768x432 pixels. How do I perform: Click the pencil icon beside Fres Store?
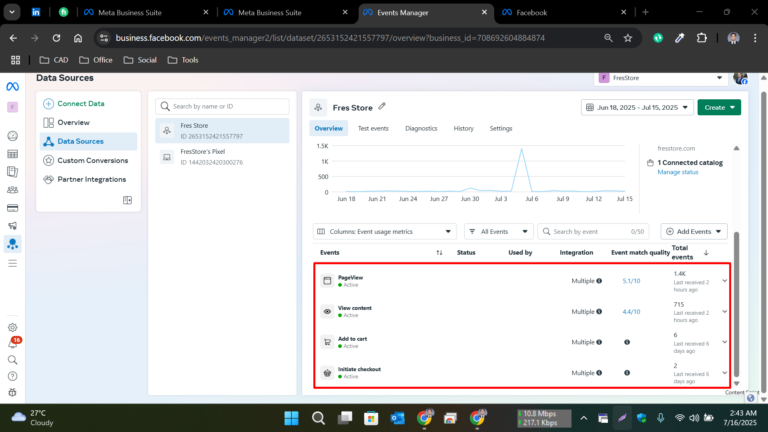click(x=382, y=106)
